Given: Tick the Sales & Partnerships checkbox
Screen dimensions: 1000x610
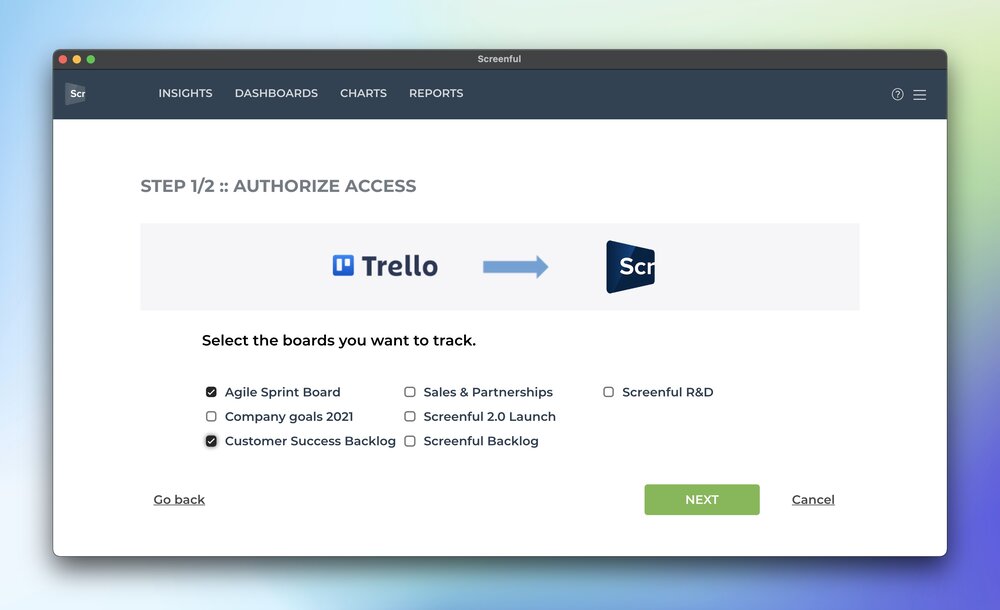Looking at the screenshot, I should (410, 392).
